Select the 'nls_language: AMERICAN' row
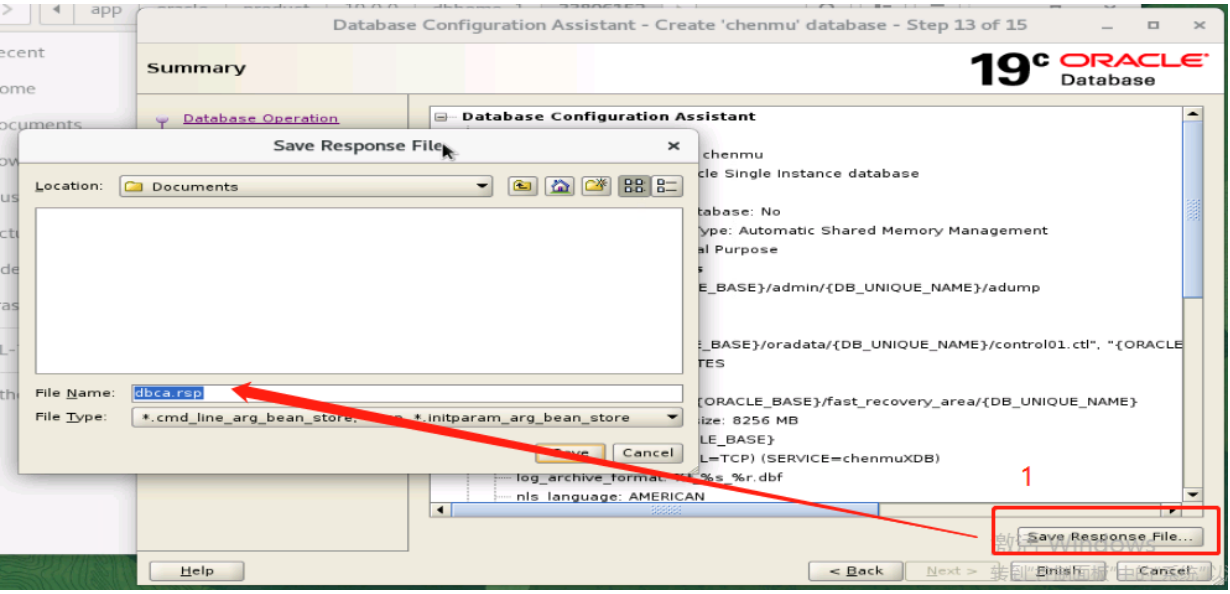This screenshot has height=594, width=1230. (610, 496)
